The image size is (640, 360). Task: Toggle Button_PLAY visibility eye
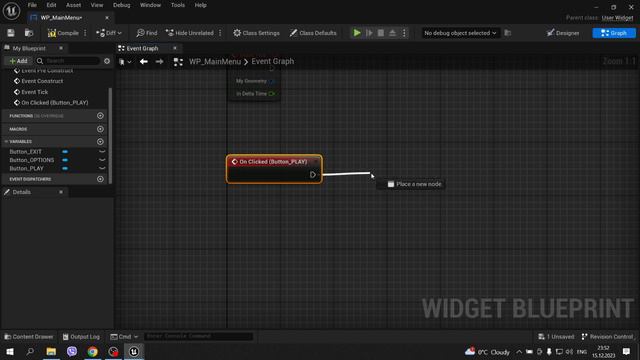tap(102, 169)
